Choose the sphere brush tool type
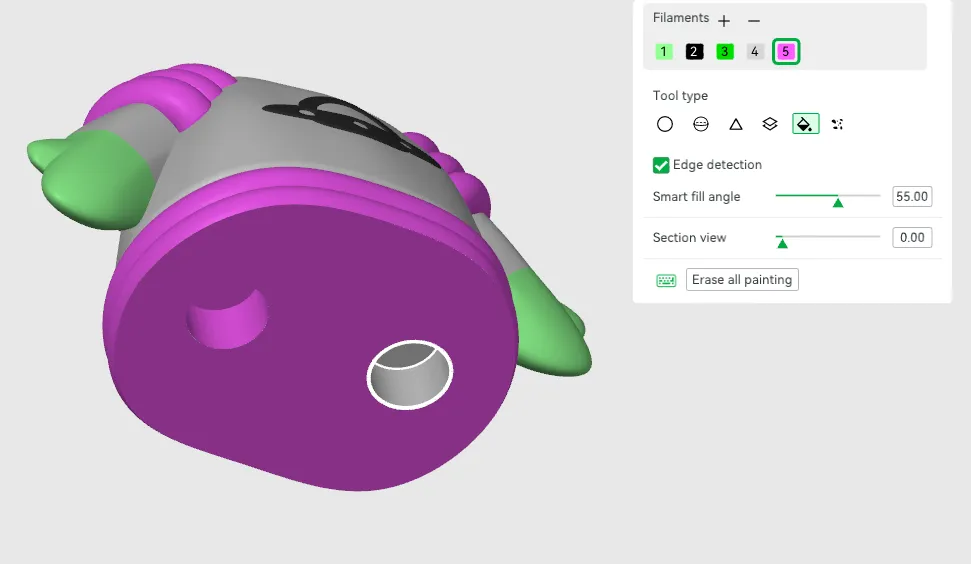Image resolution: width=971 pixels, height=564 pixels. click(700, 124)
